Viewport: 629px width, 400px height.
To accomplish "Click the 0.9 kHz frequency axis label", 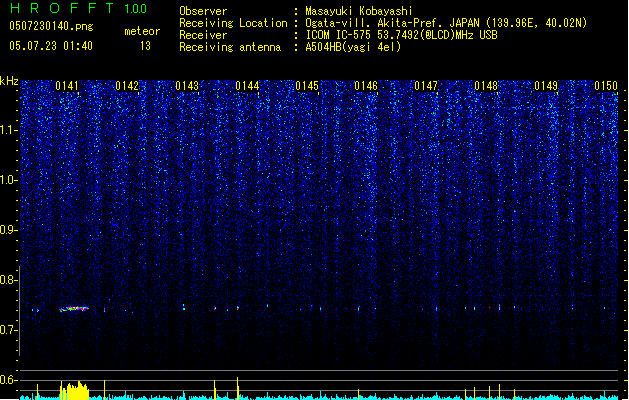I will [8, 230].
